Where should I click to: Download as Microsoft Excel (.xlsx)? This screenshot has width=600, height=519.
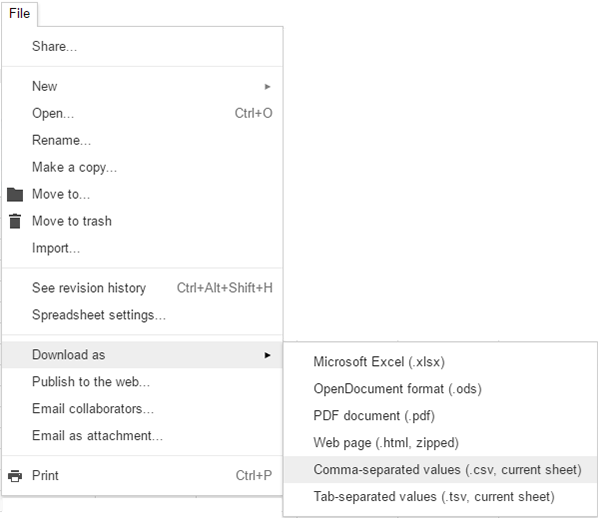tap(379, 362)
